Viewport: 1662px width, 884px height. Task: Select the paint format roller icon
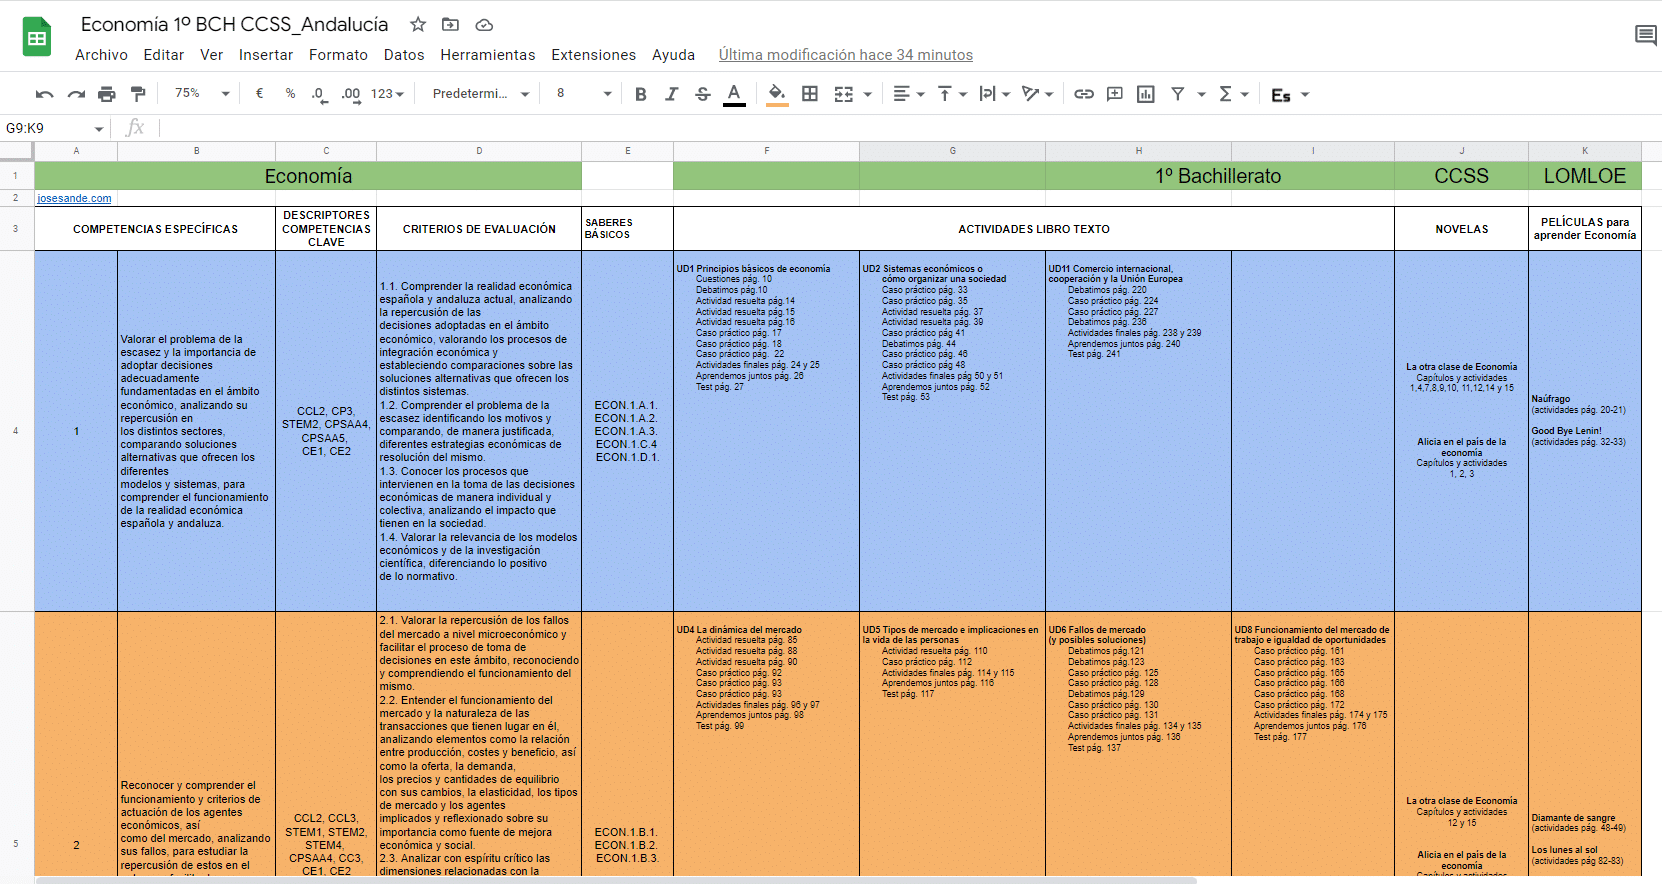point(138,94)
